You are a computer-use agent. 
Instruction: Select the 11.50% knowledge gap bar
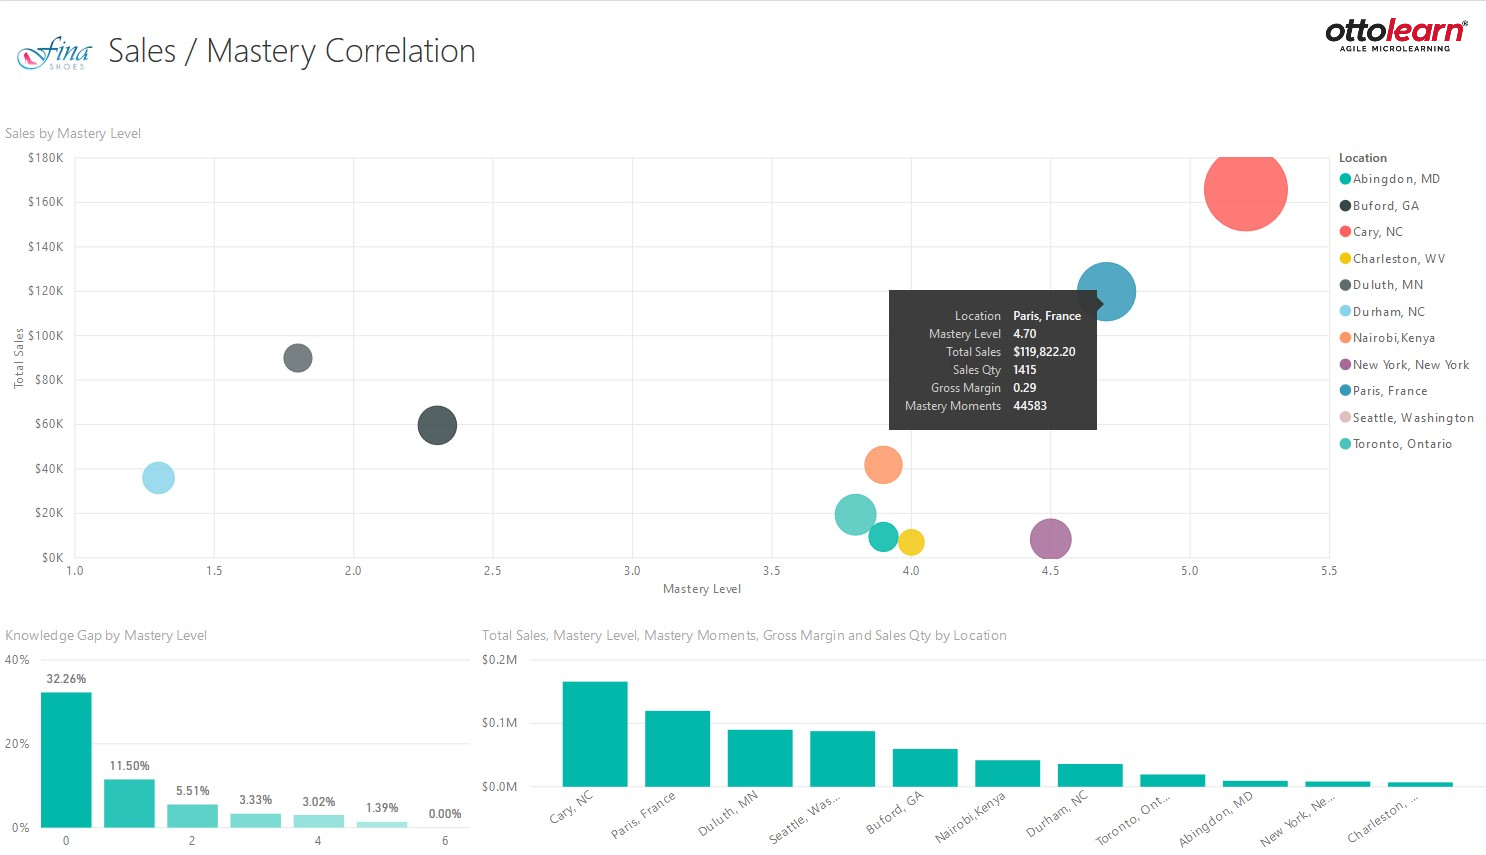tap(129, 803)
